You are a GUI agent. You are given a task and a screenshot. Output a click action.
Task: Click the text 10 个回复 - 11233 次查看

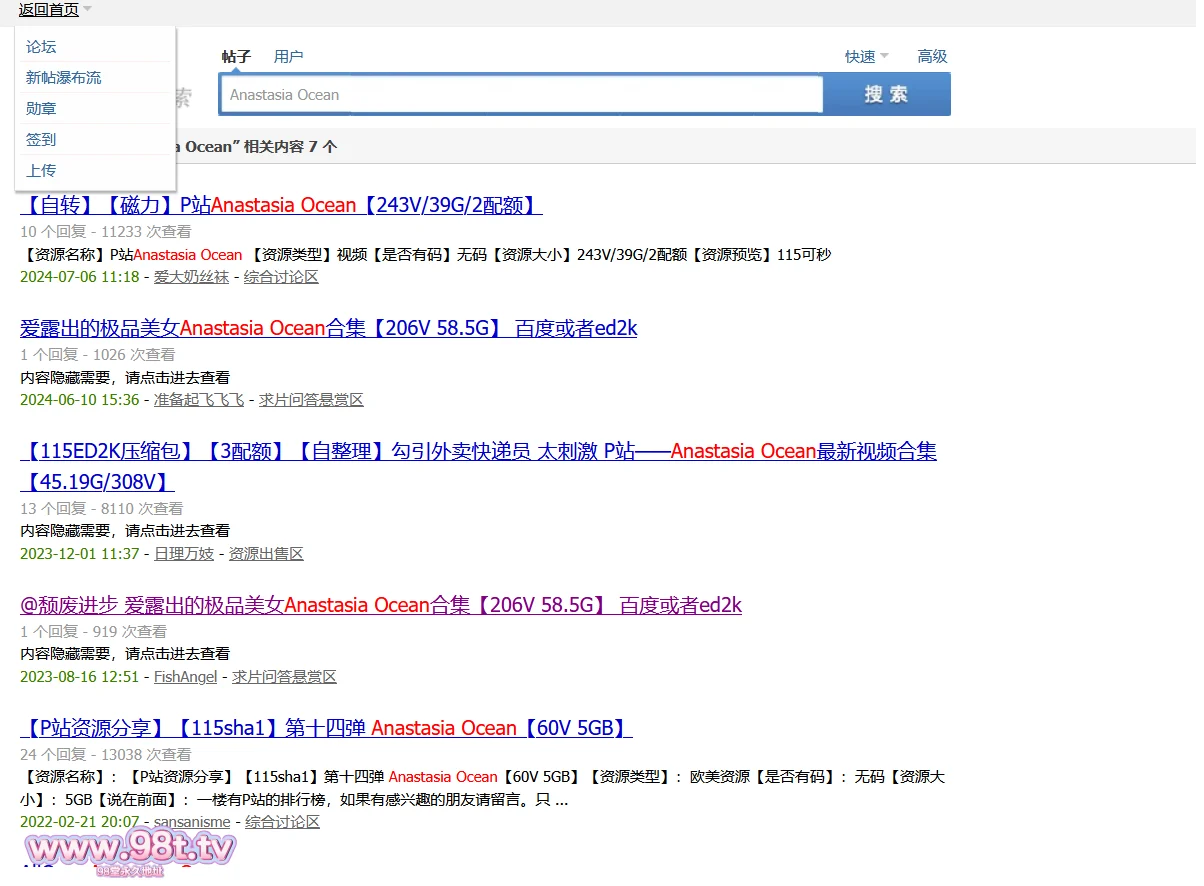pyautogui.click(x=105, y=232)
